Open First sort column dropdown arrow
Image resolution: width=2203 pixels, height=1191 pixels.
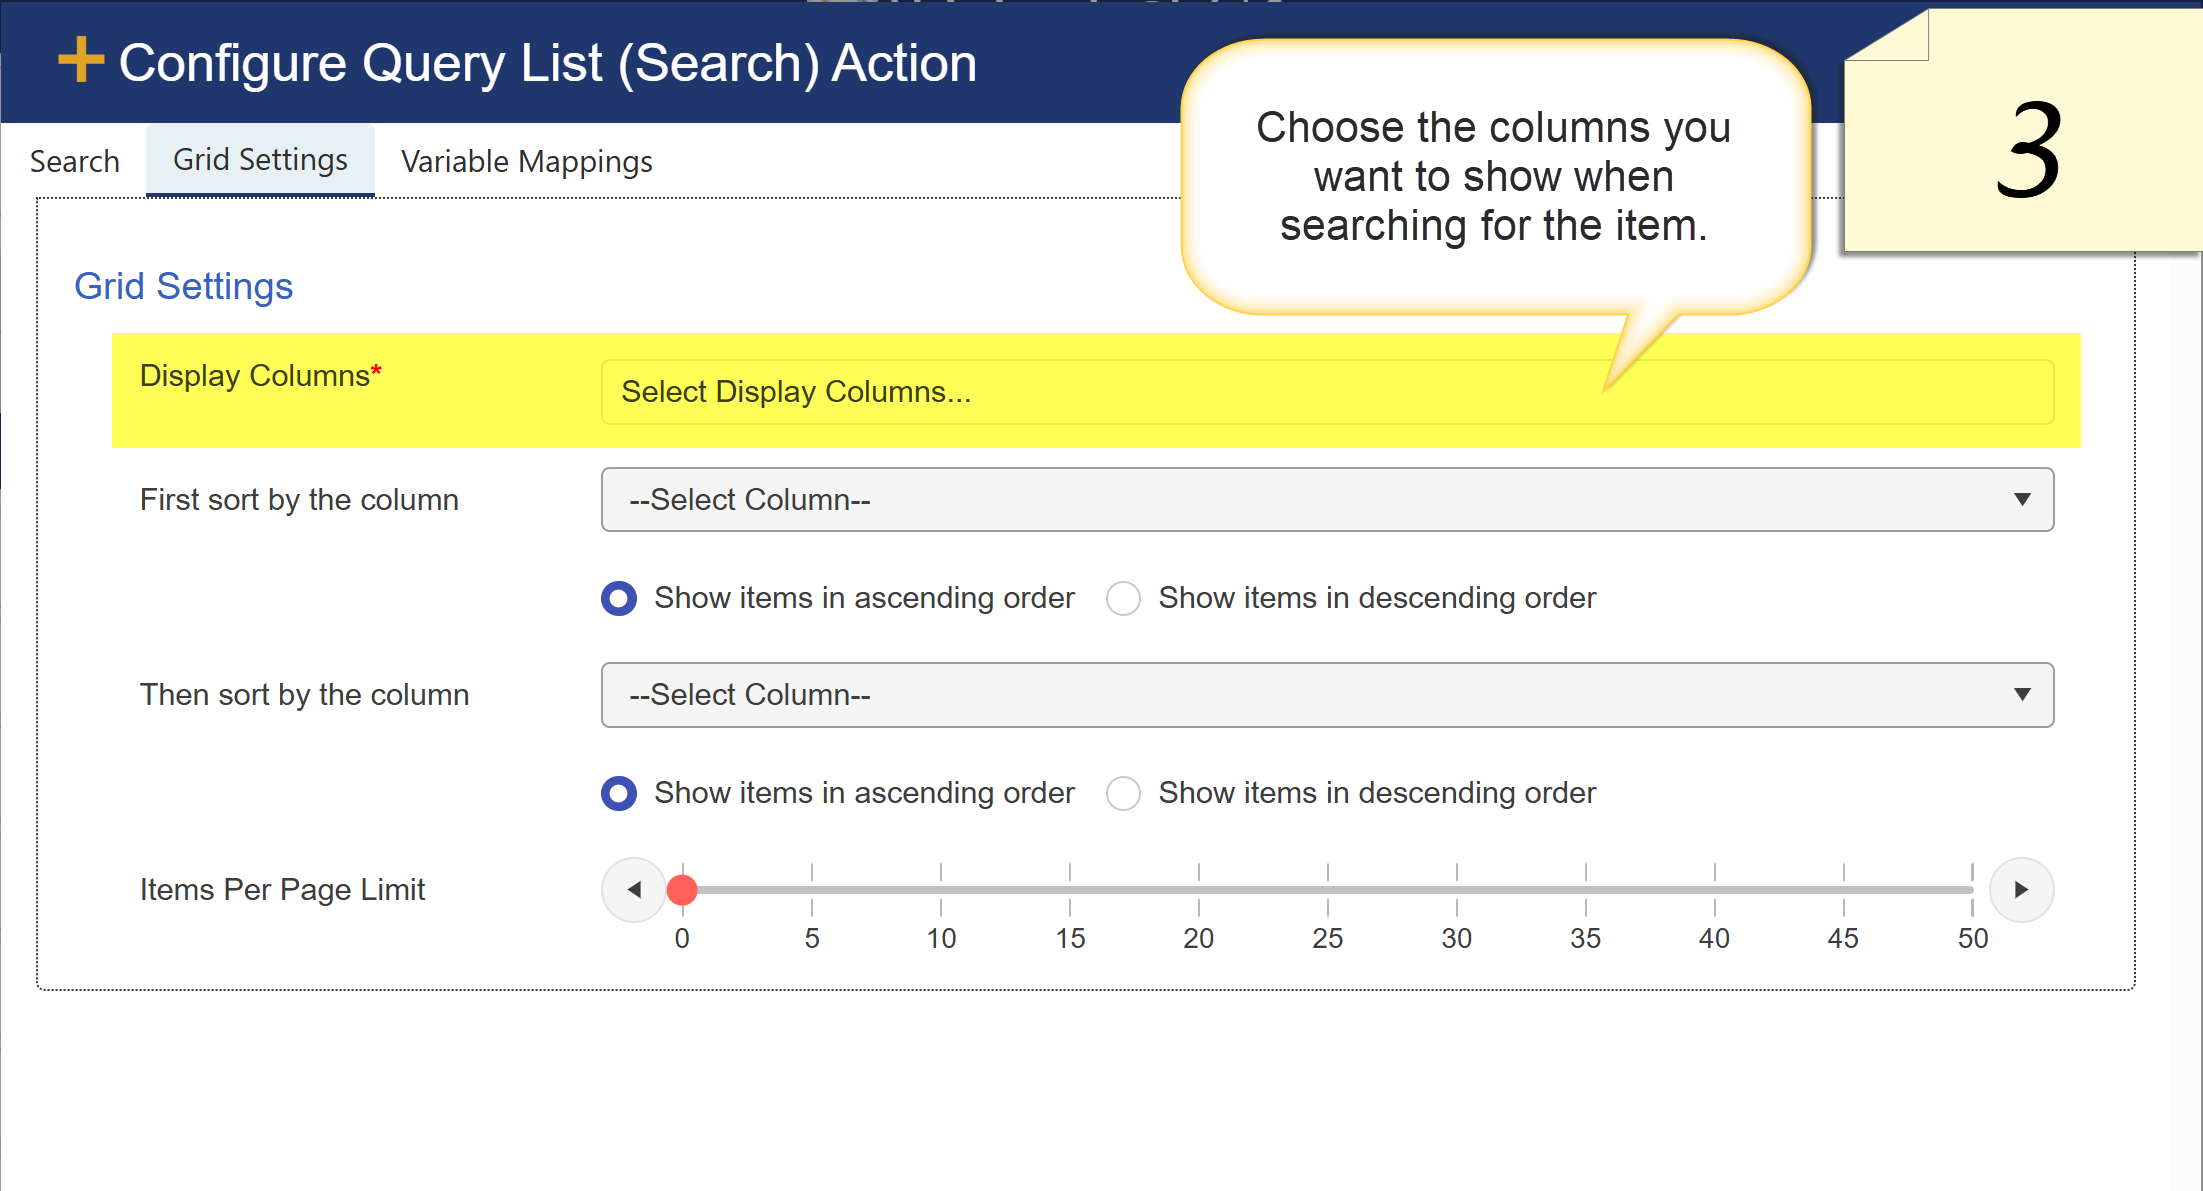(x=2021, y=499)
